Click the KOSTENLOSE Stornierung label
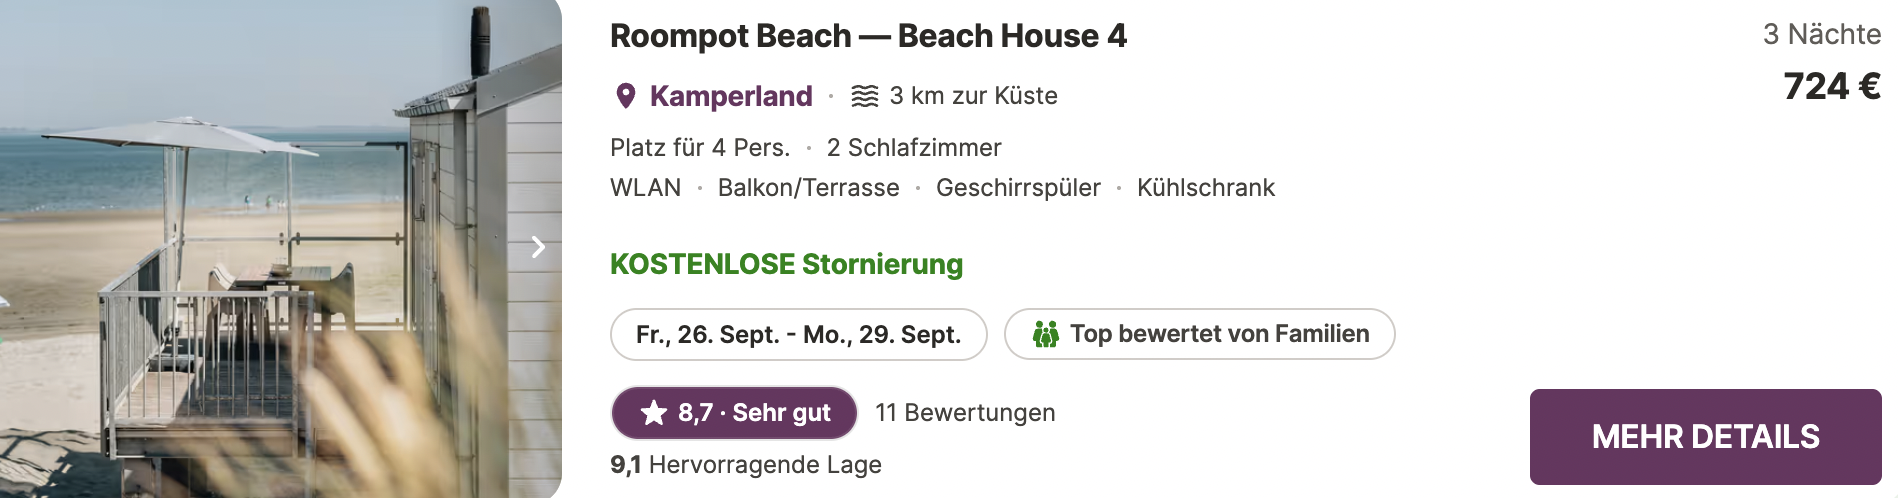Image resolution: width=1898 pixels, height=498 pixels. click(786, 264)
